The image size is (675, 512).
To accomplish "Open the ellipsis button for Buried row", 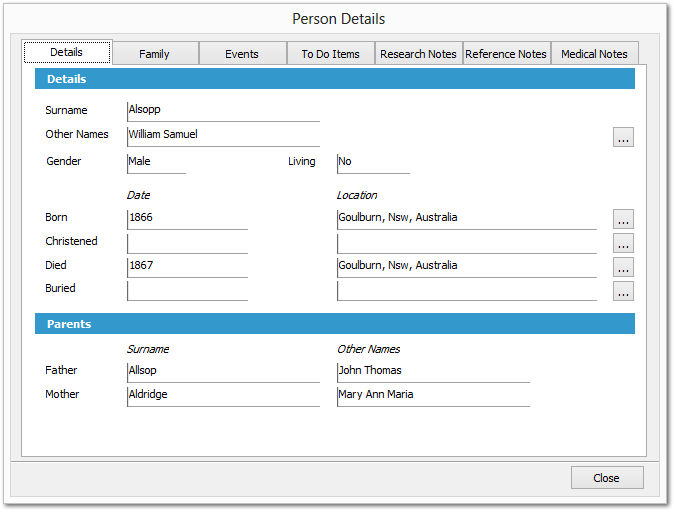I will 623,291.
